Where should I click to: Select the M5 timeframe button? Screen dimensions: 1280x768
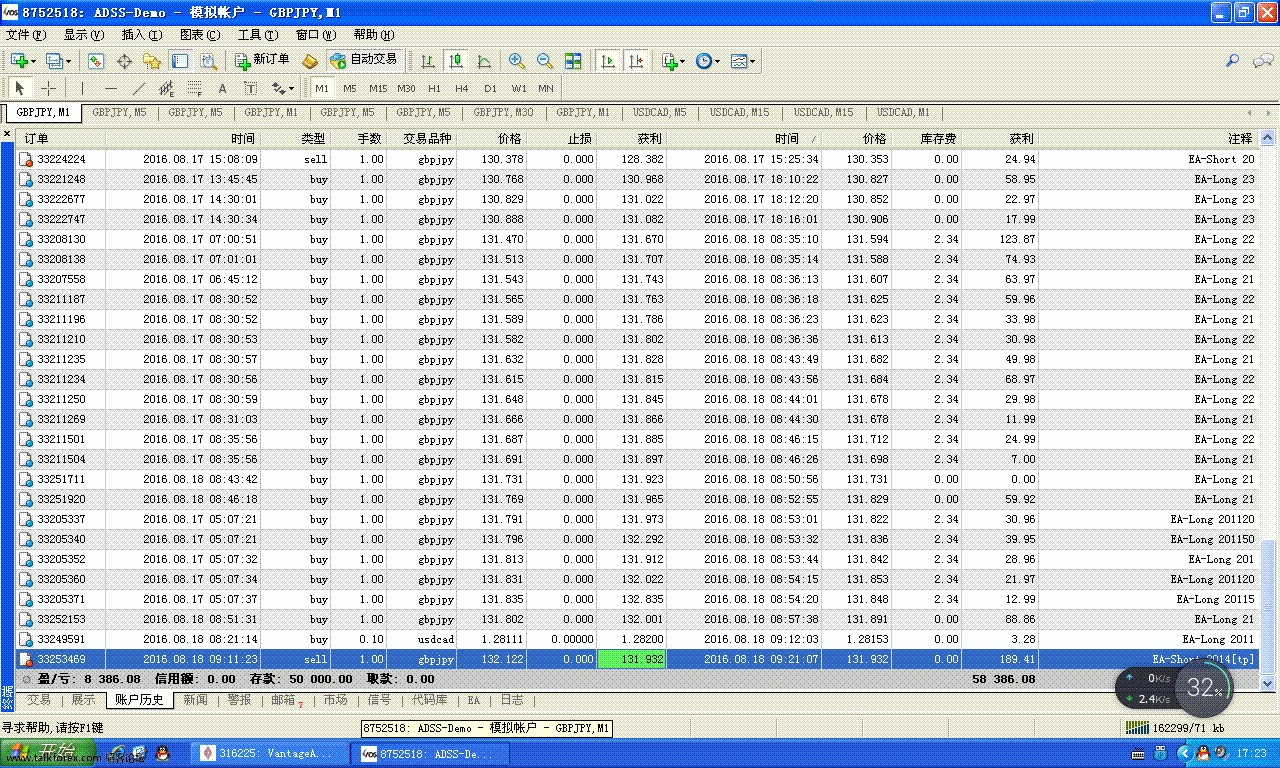(350, 88)
